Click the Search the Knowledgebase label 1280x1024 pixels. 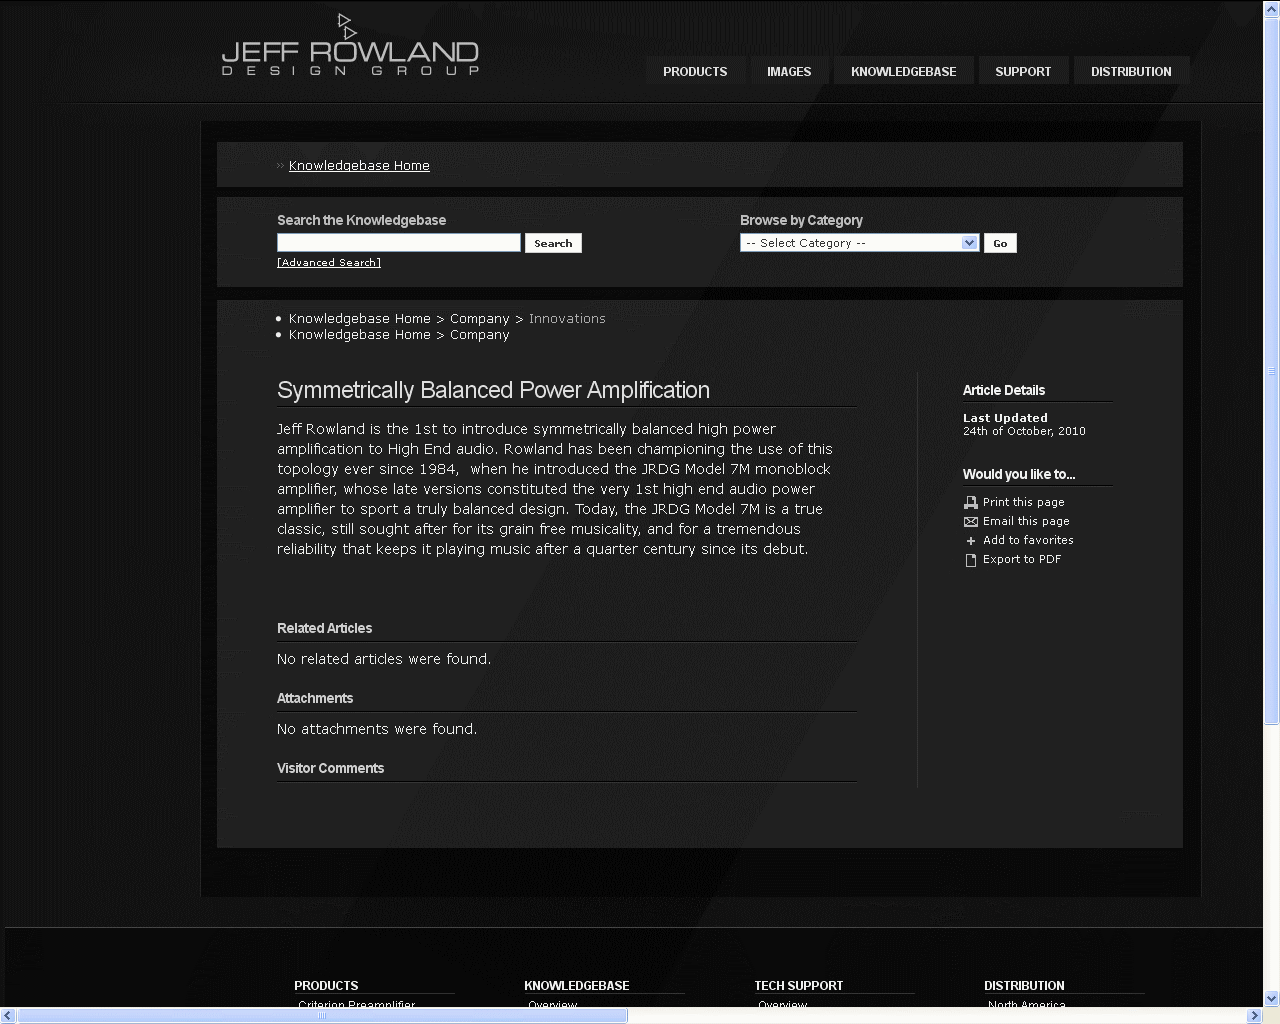click(361, 220)
